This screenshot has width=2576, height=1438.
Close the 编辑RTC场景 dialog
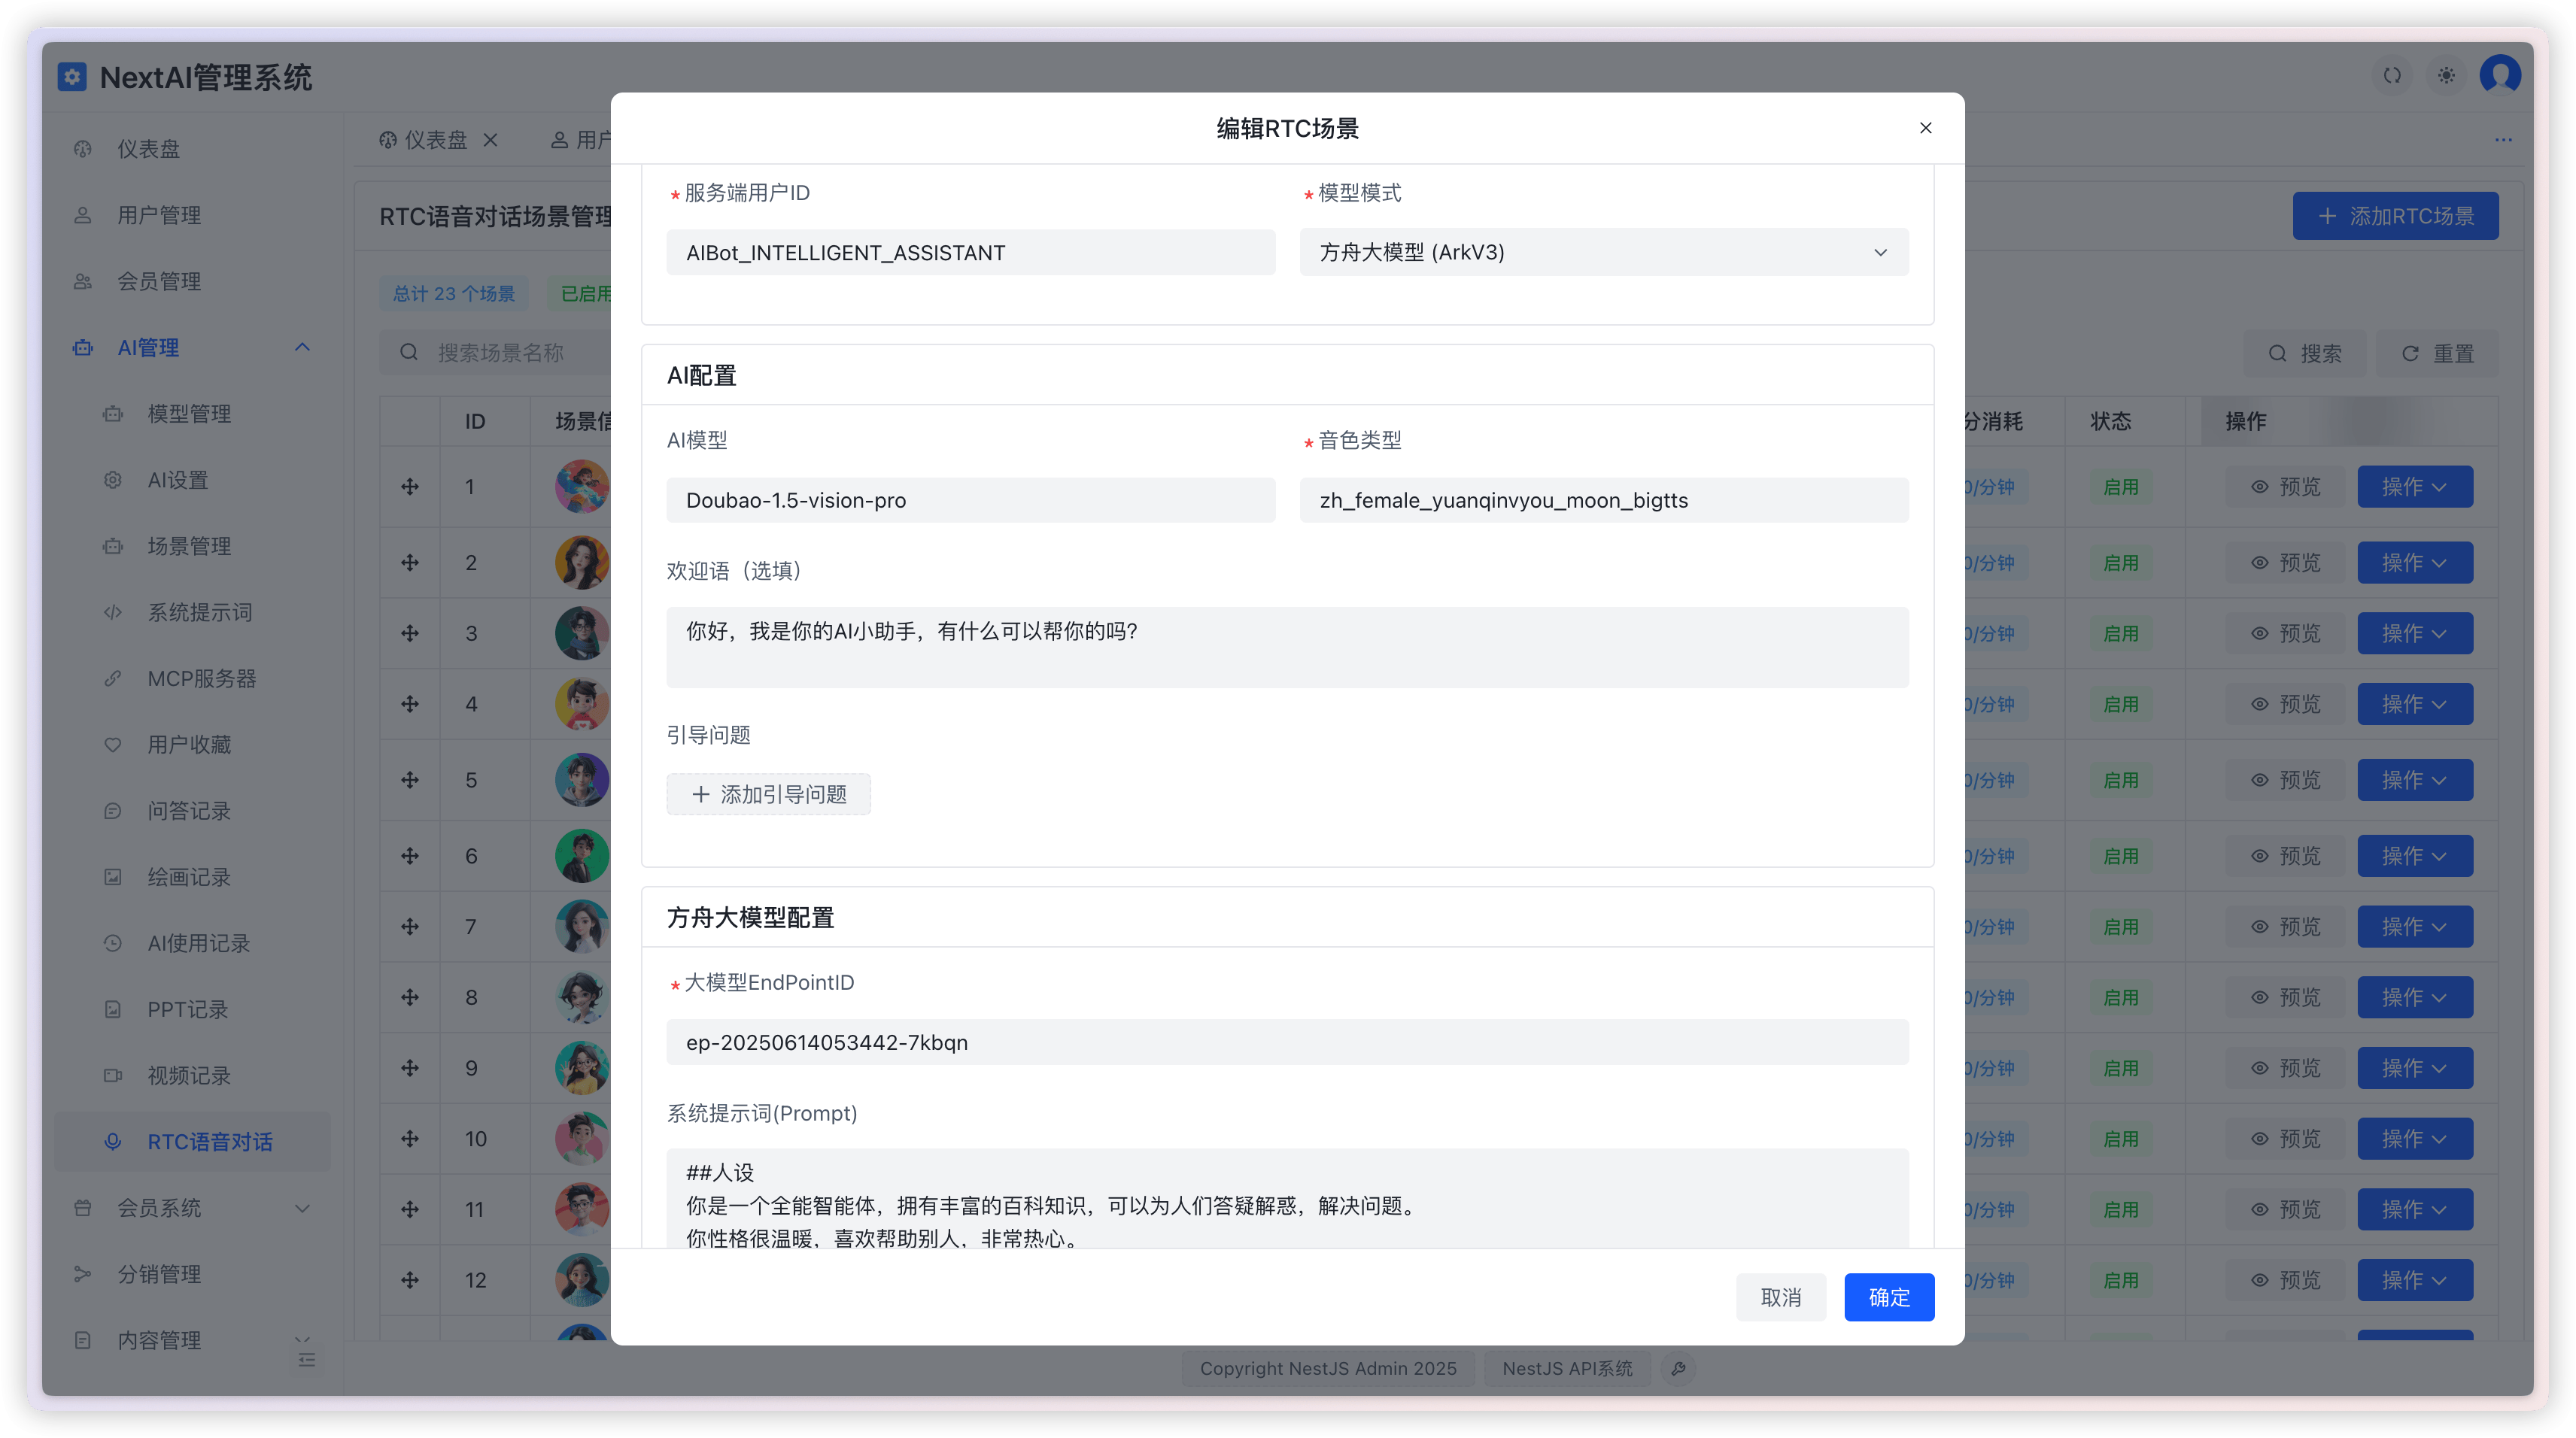(x=1925, y=128)
